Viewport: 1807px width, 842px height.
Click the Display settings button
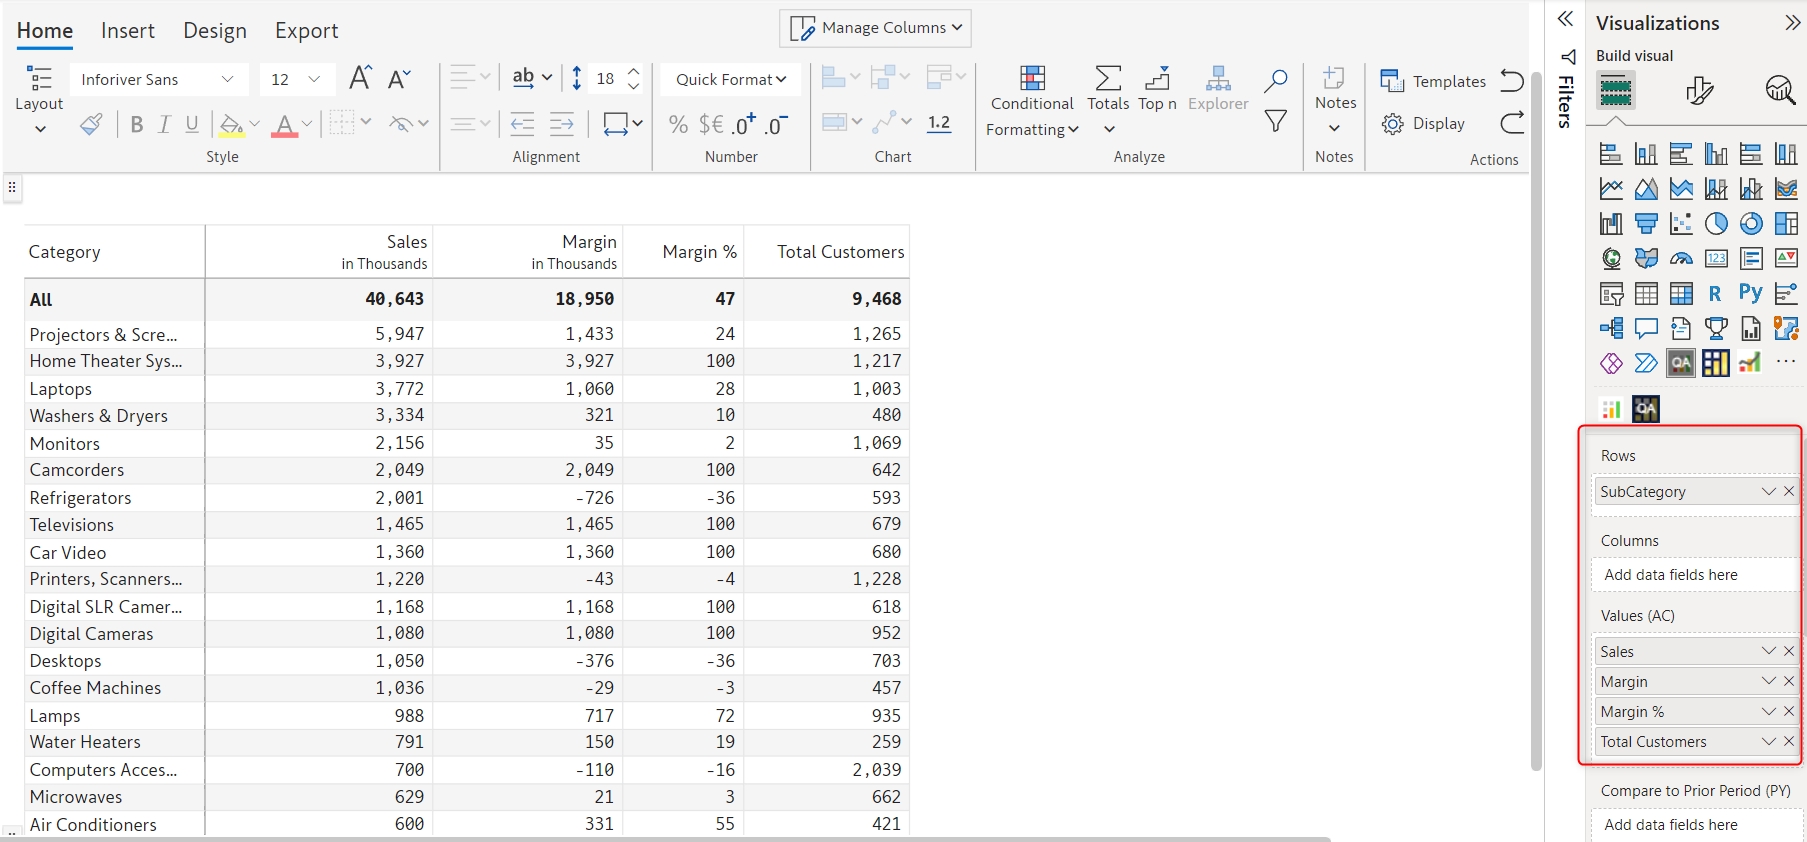(1423, 124)
